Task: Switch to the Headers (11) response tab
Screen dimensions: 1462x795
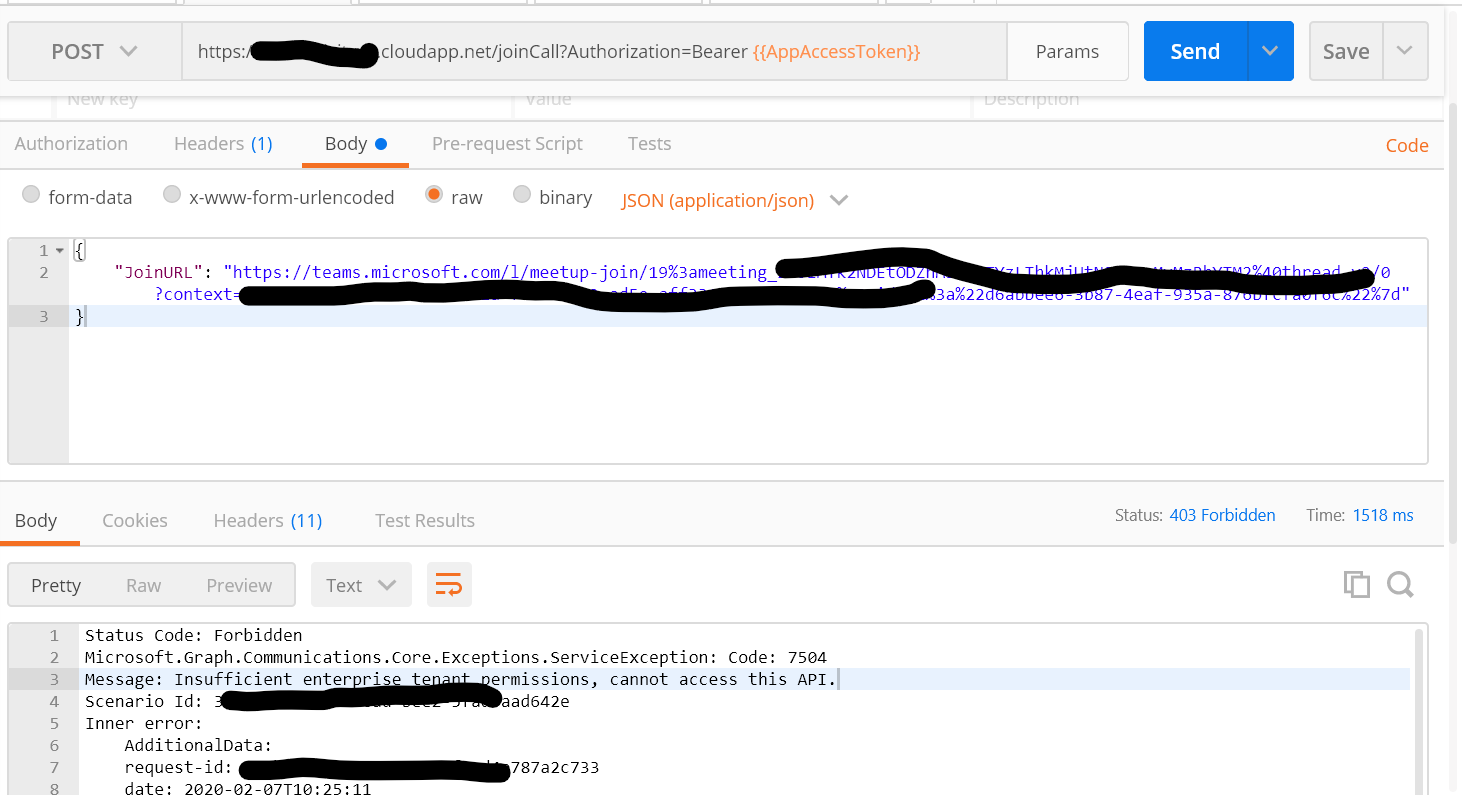Action: pos(266,520)
